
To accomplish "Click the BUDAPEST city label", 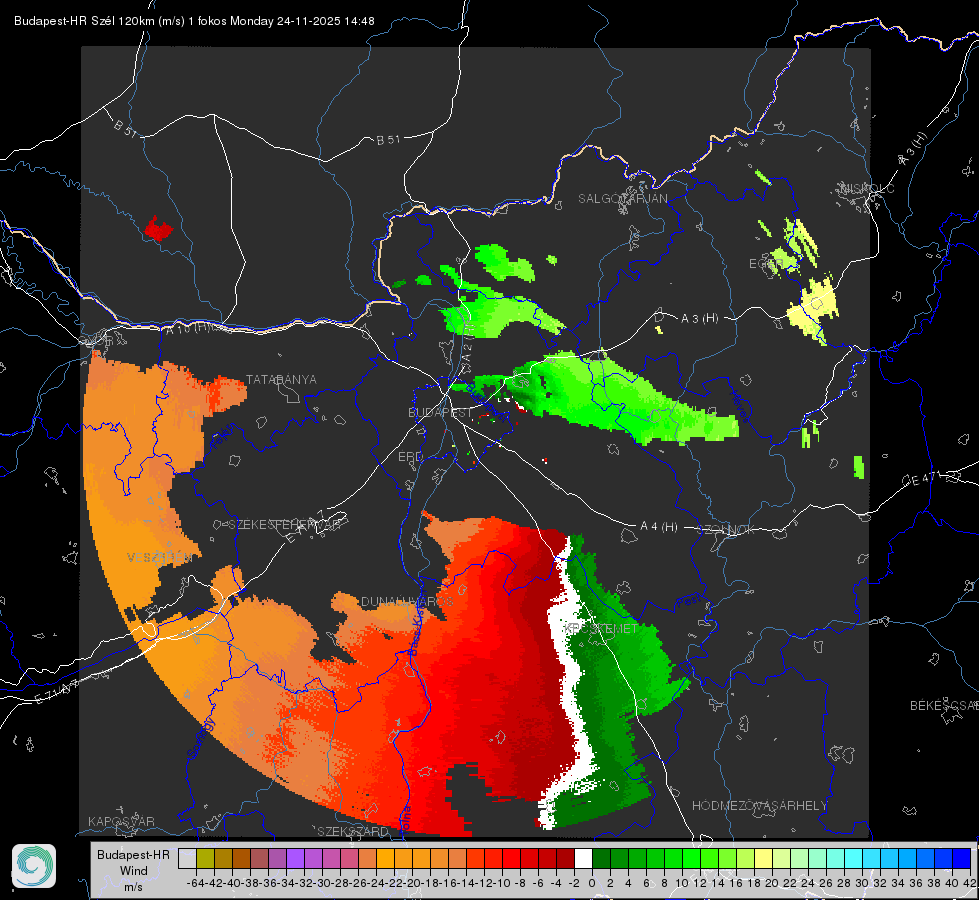I will pos(440,413).
